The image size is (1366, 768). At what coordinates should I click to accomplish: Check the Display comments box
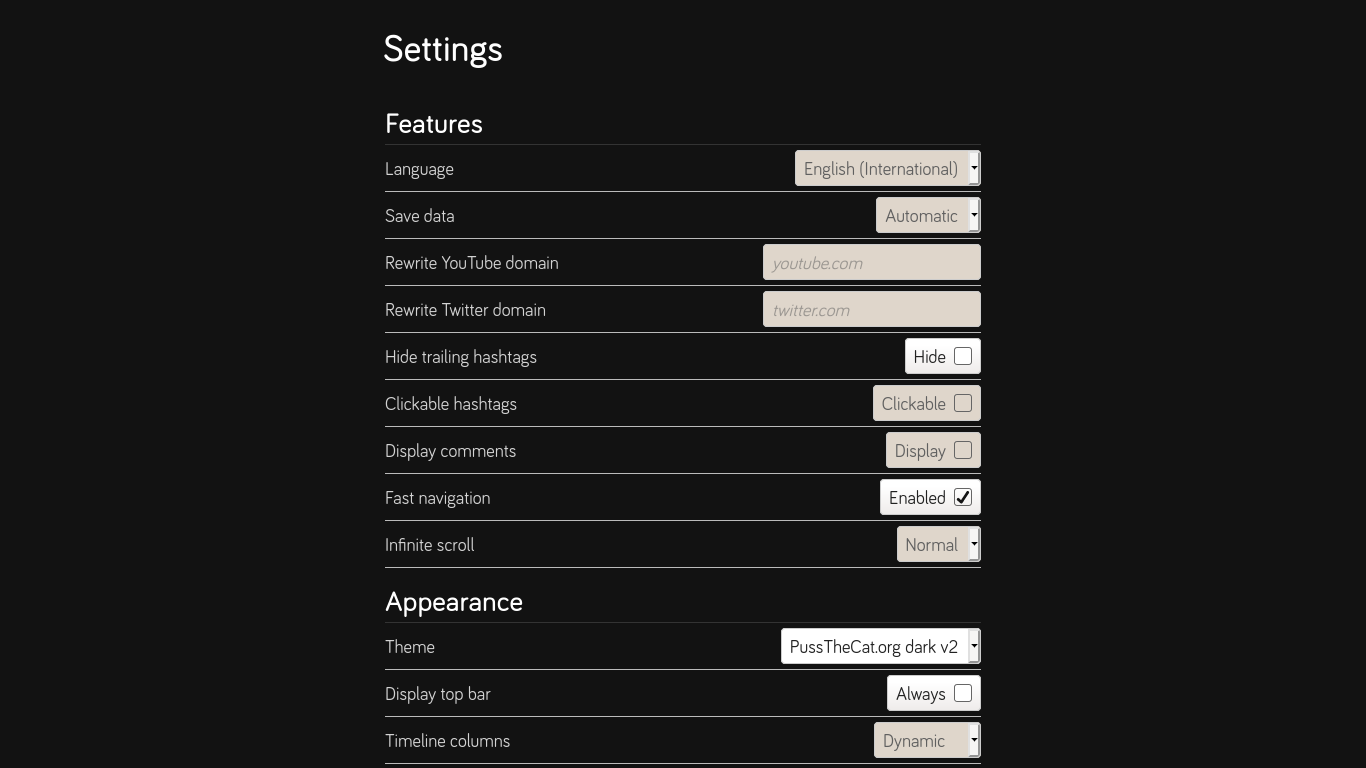click(963, 450)
